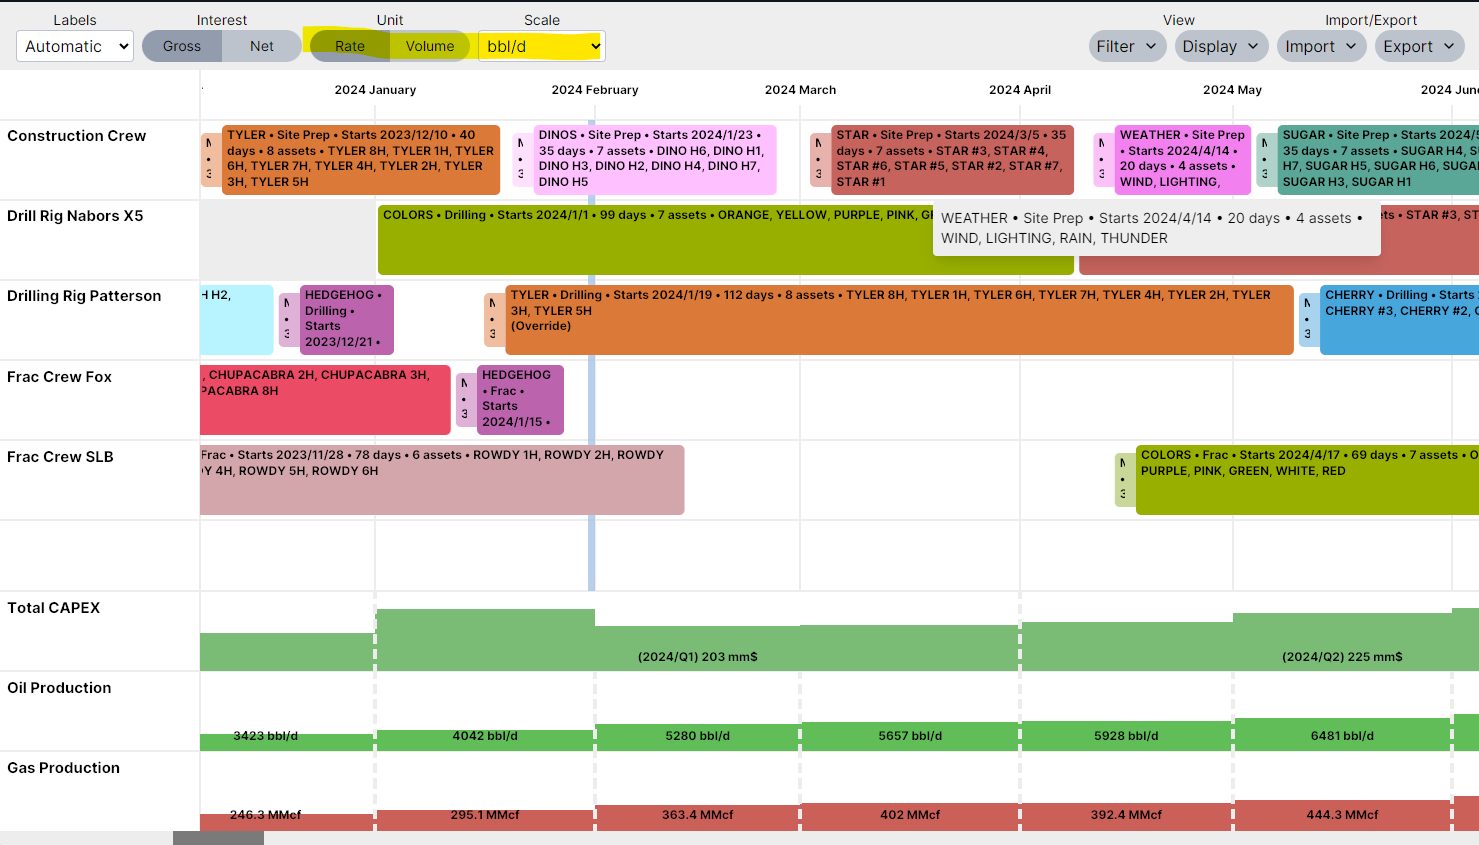Open the Display menu
Image resolution: width=1479 pixels, height=845 pixels.
pos(1222,46)
